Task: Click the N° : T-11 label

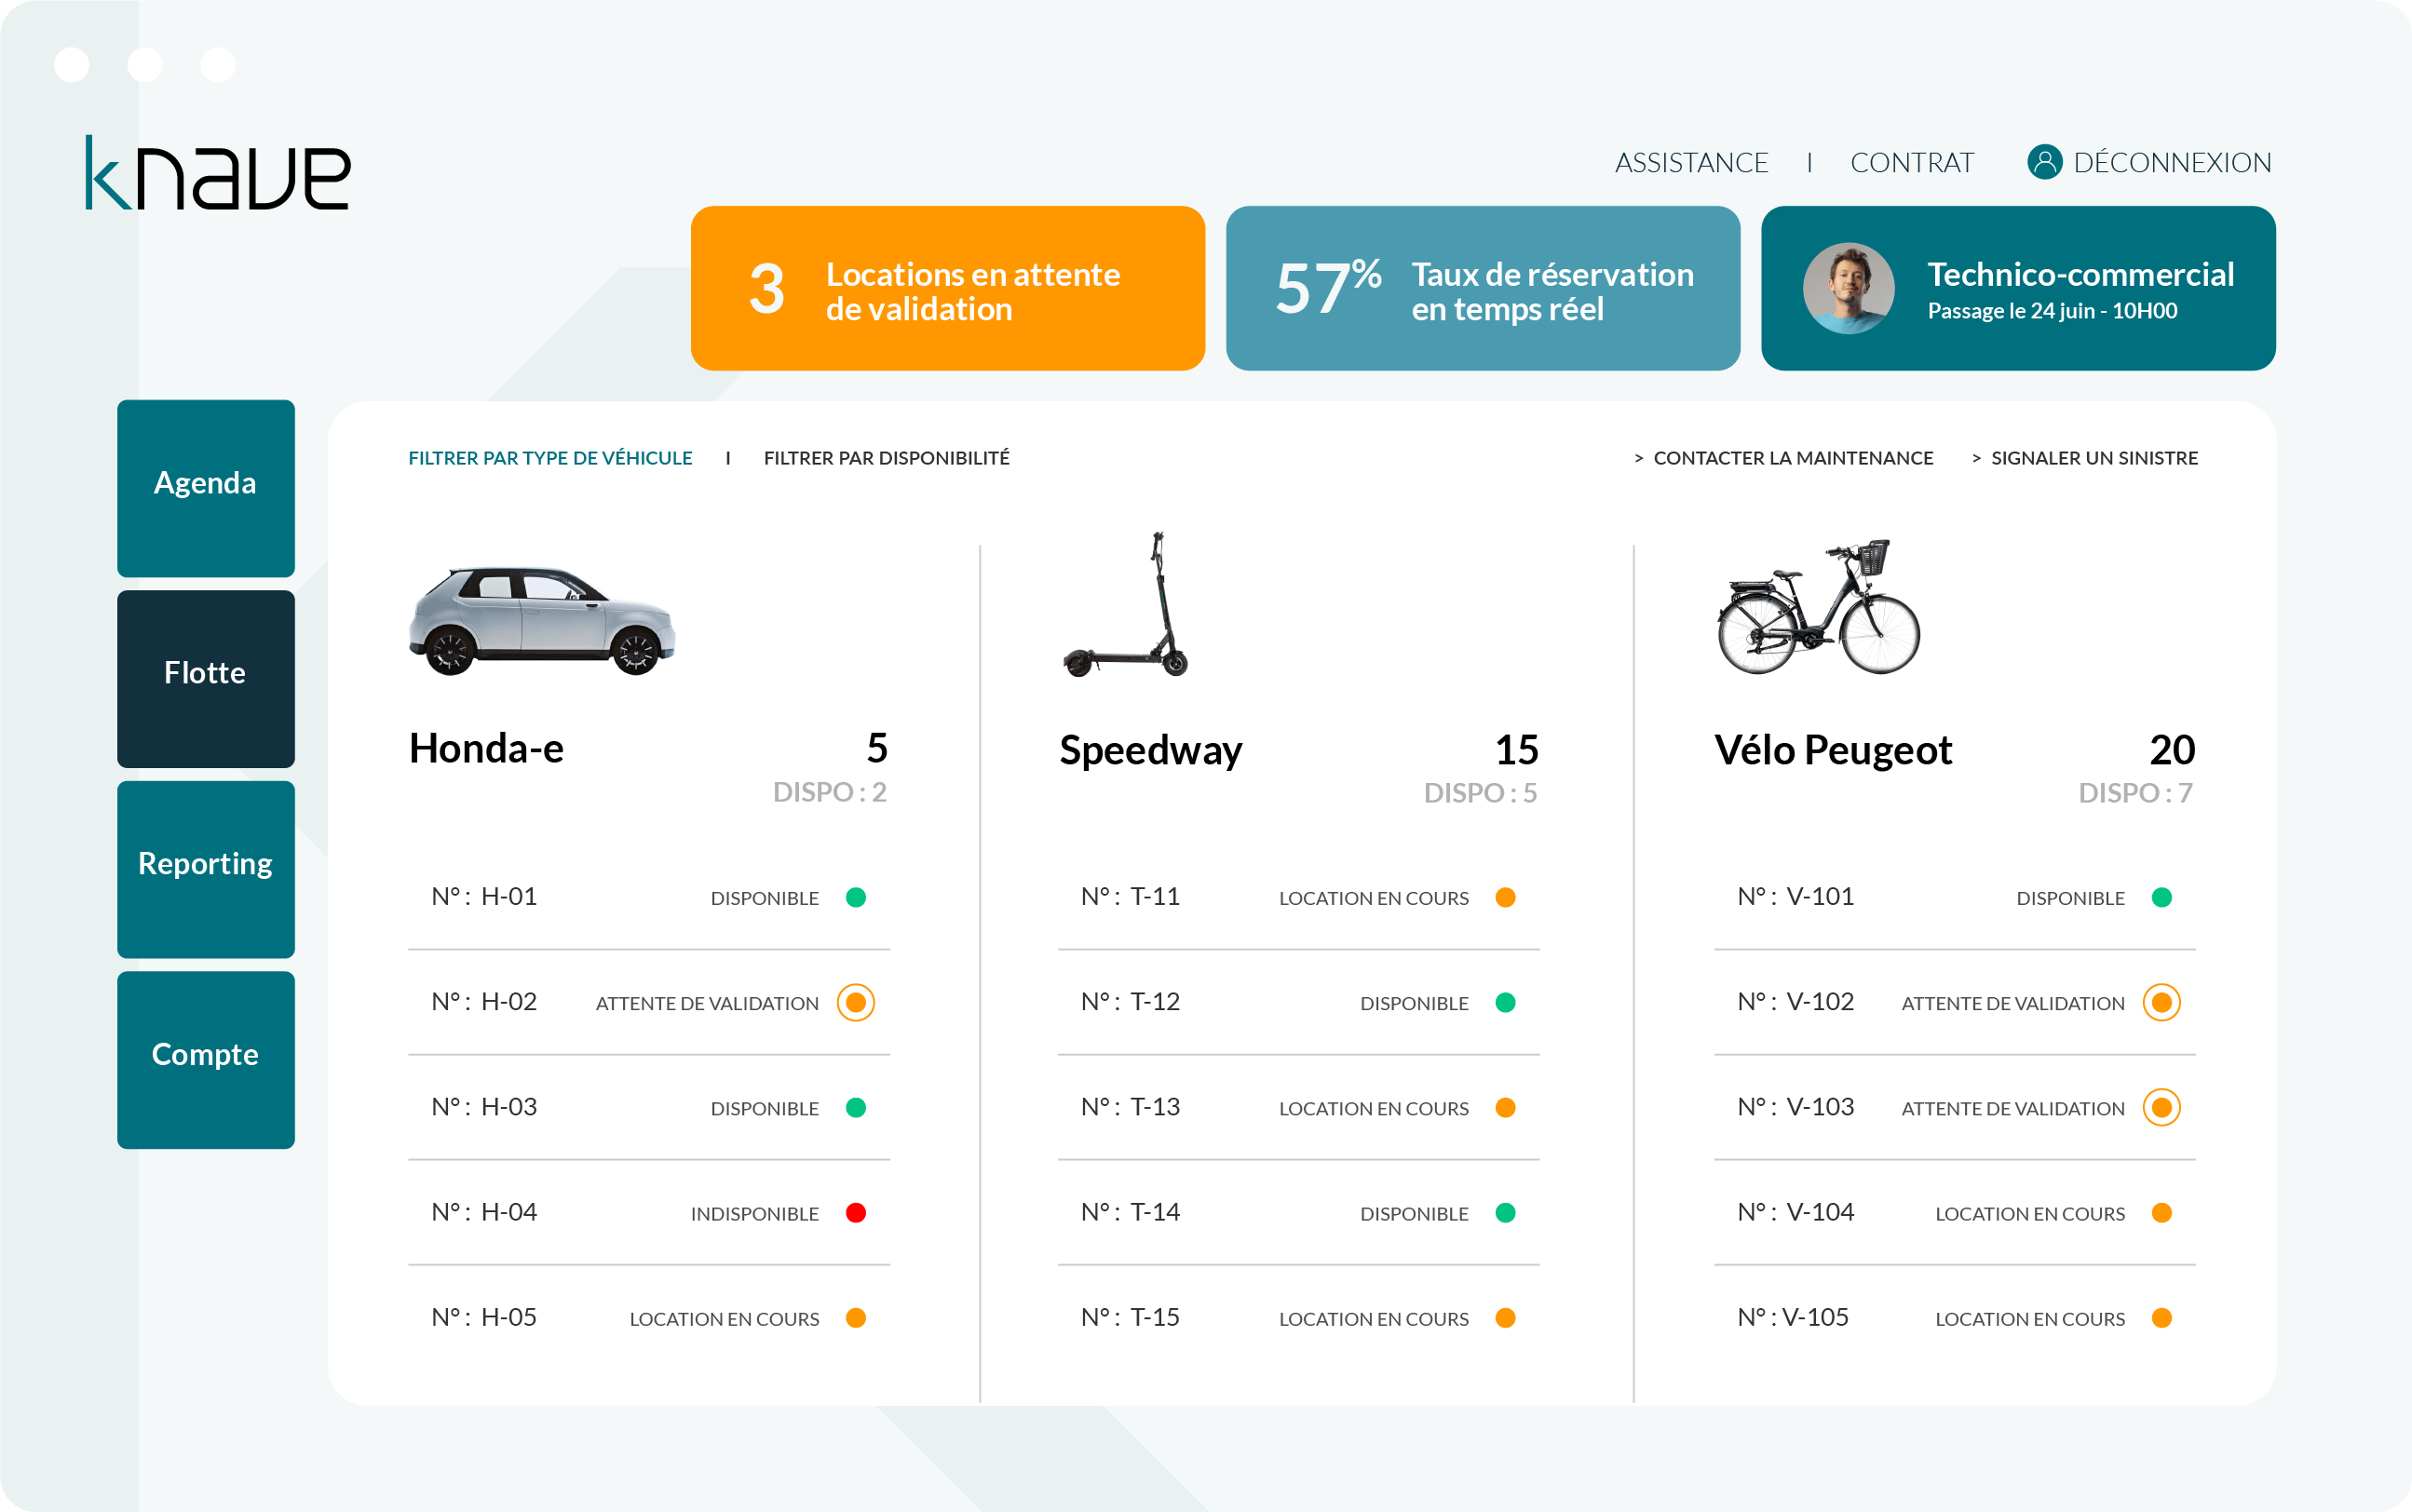Action: point(1130,896)
